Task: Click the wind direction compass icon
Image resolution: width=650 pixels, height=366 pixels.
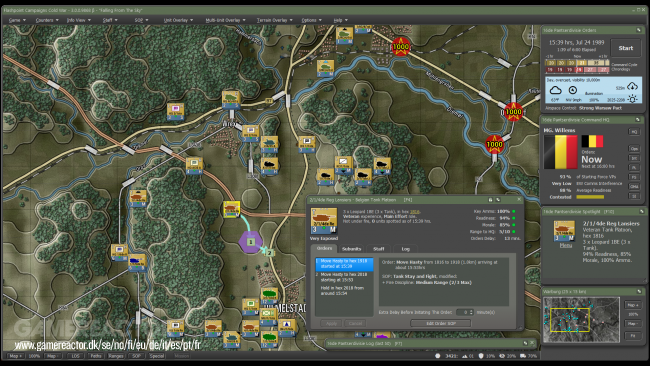Action: [572, 90]
